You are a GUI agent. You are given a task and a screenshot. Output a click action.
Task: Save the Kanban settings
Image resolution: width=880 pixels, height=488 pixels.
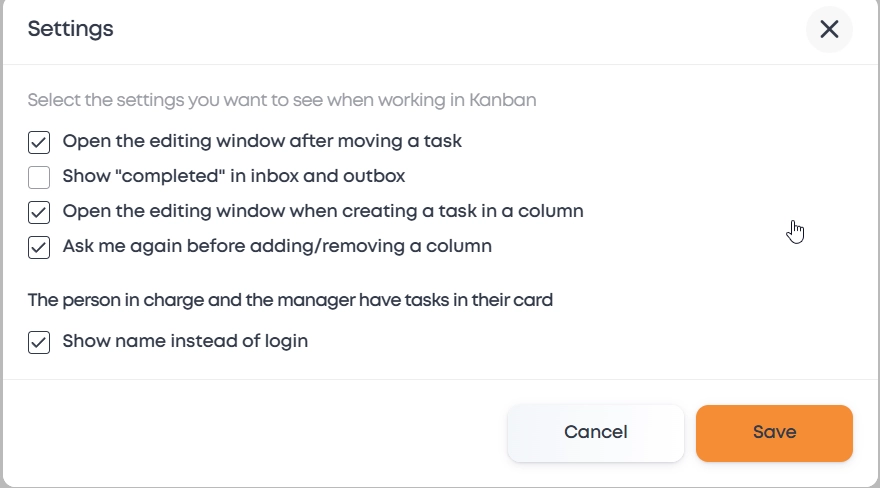pos(774,433)
